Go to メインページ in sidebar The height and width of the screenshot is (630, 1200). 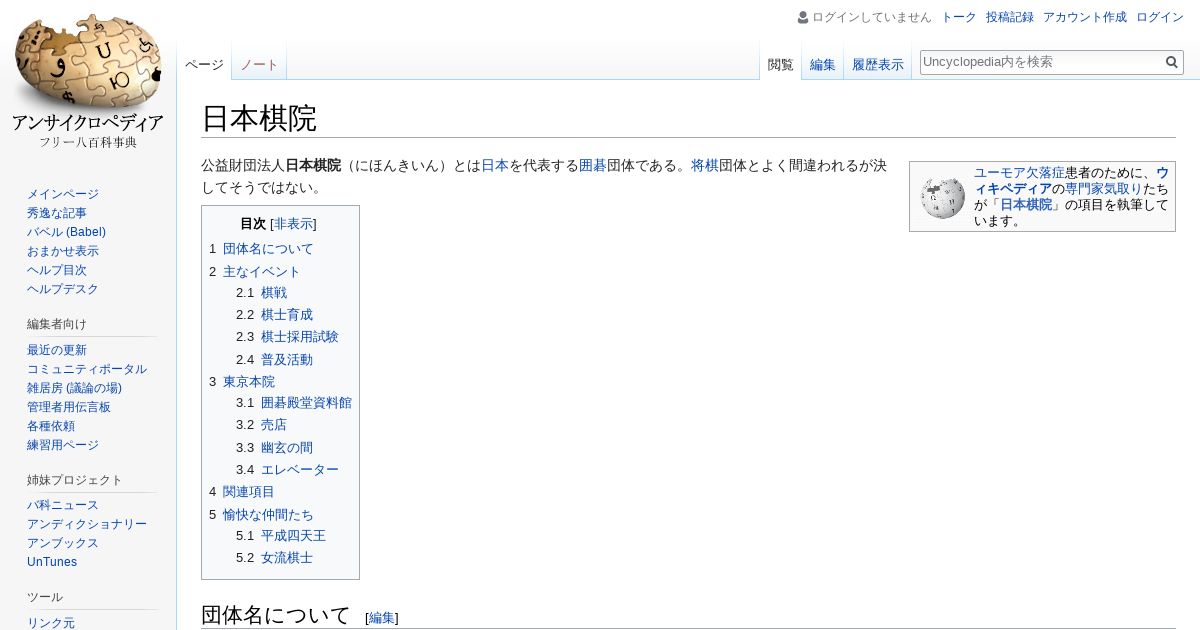[63, 194]
